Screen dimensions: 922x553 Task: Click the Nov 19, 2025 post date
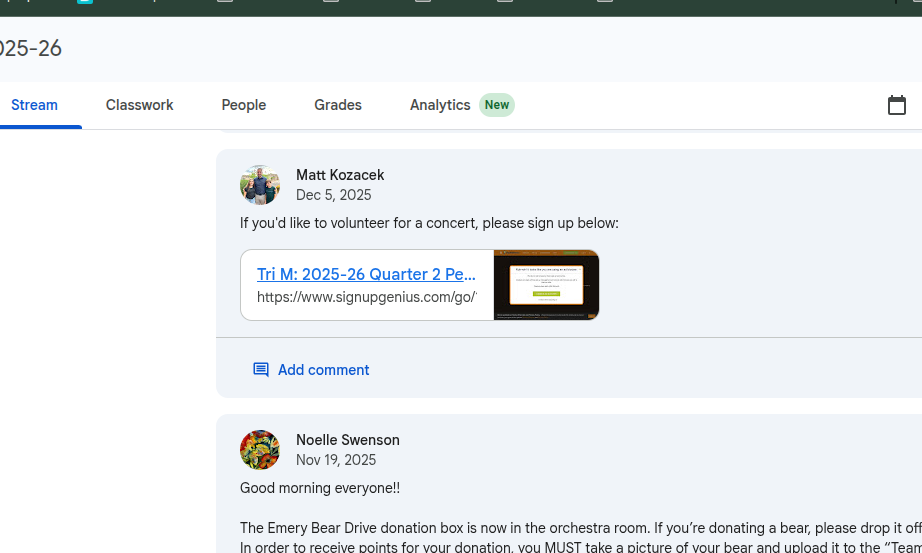336,460
